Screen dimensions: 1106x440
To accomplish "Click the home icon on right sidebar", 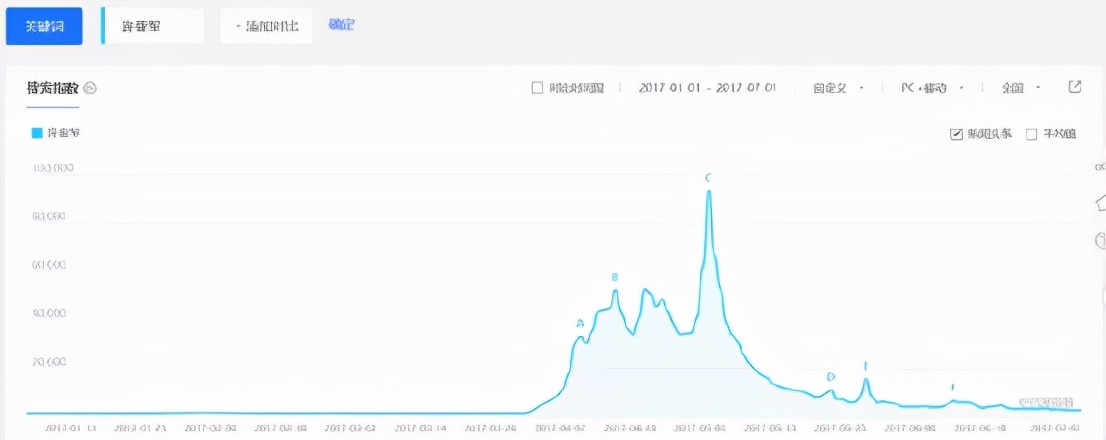I will [1099, 203].
